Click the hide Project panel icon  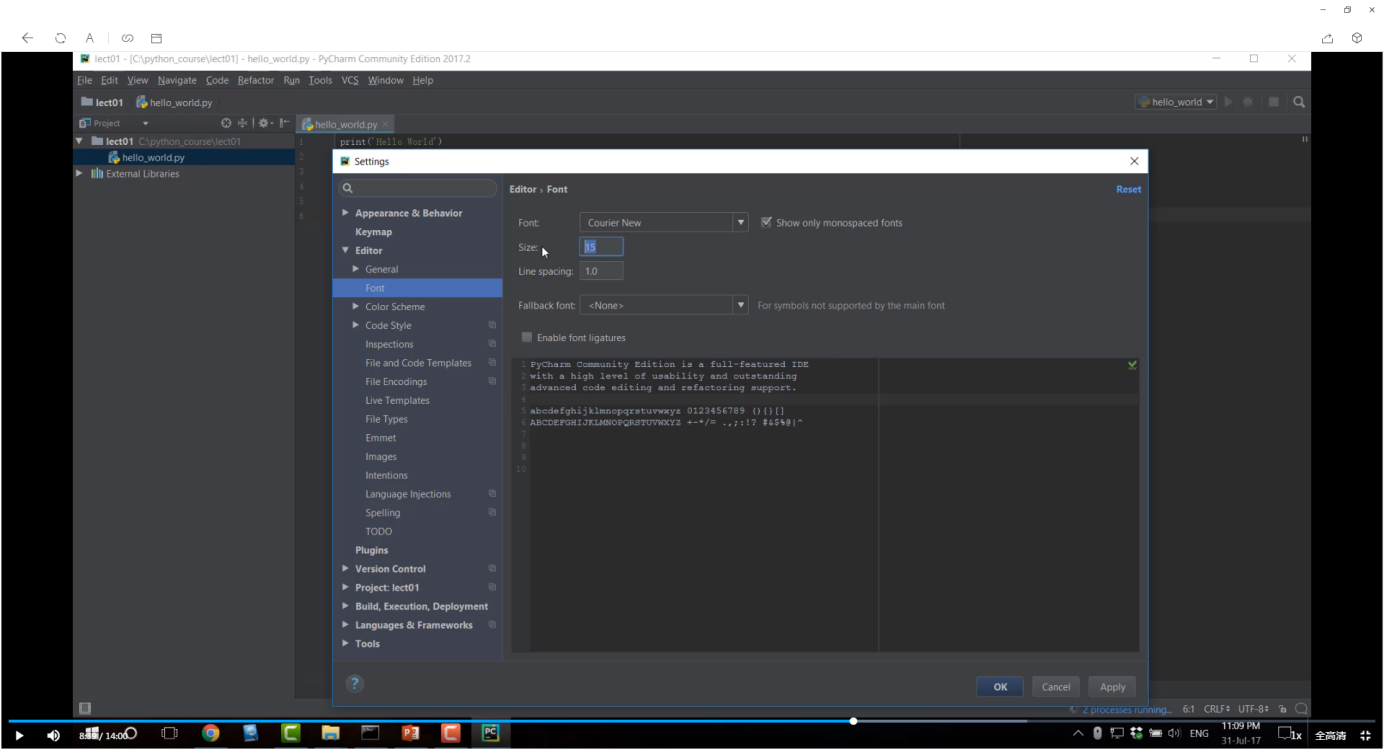coord(285,123)
